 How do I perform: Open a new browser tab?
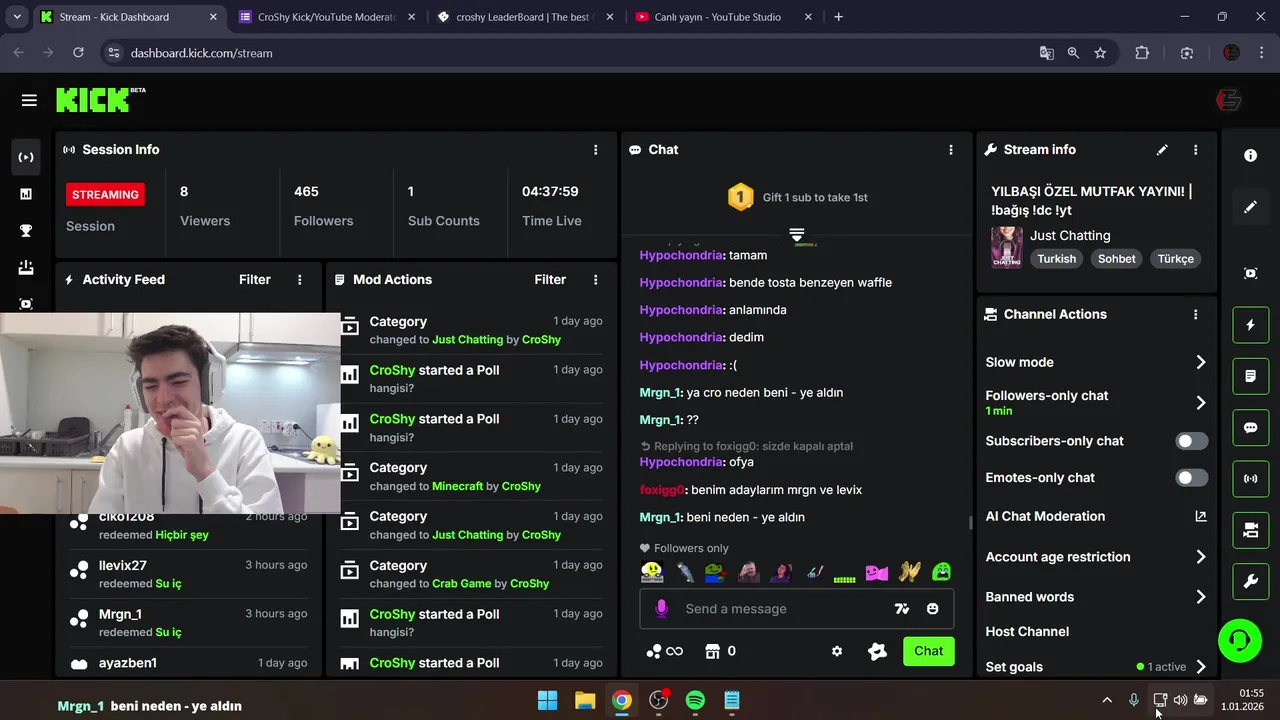point(838,17)
